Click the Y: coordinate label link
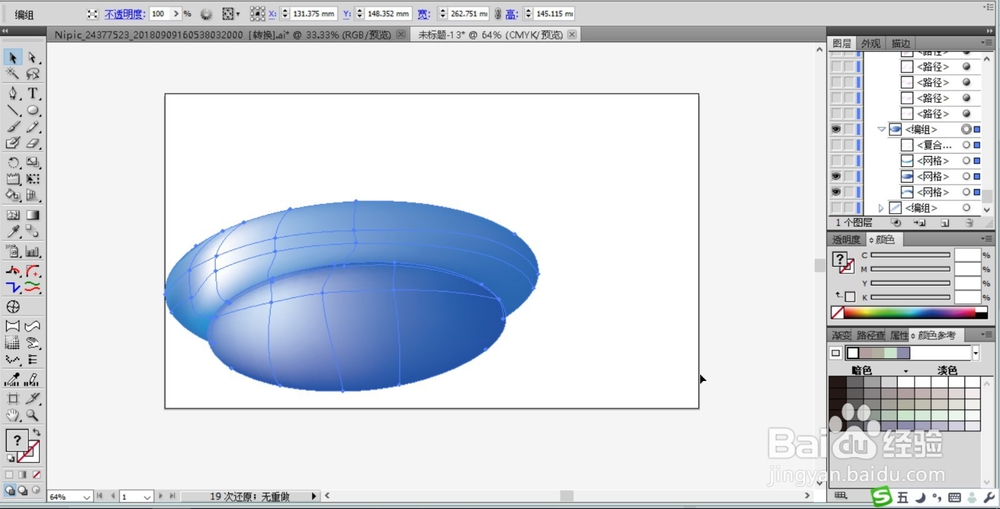 click(x=347, y=13)
